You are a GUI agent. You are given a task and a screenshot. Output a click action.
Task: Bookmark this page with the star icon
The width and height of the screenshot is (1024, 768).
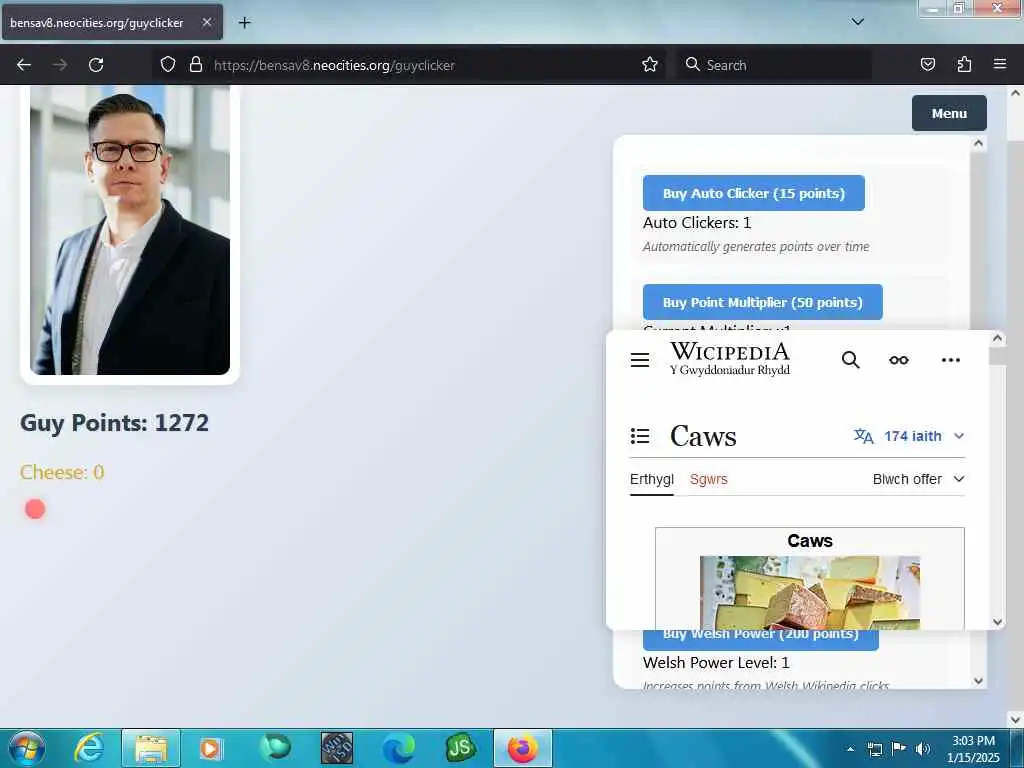(650, 65)
